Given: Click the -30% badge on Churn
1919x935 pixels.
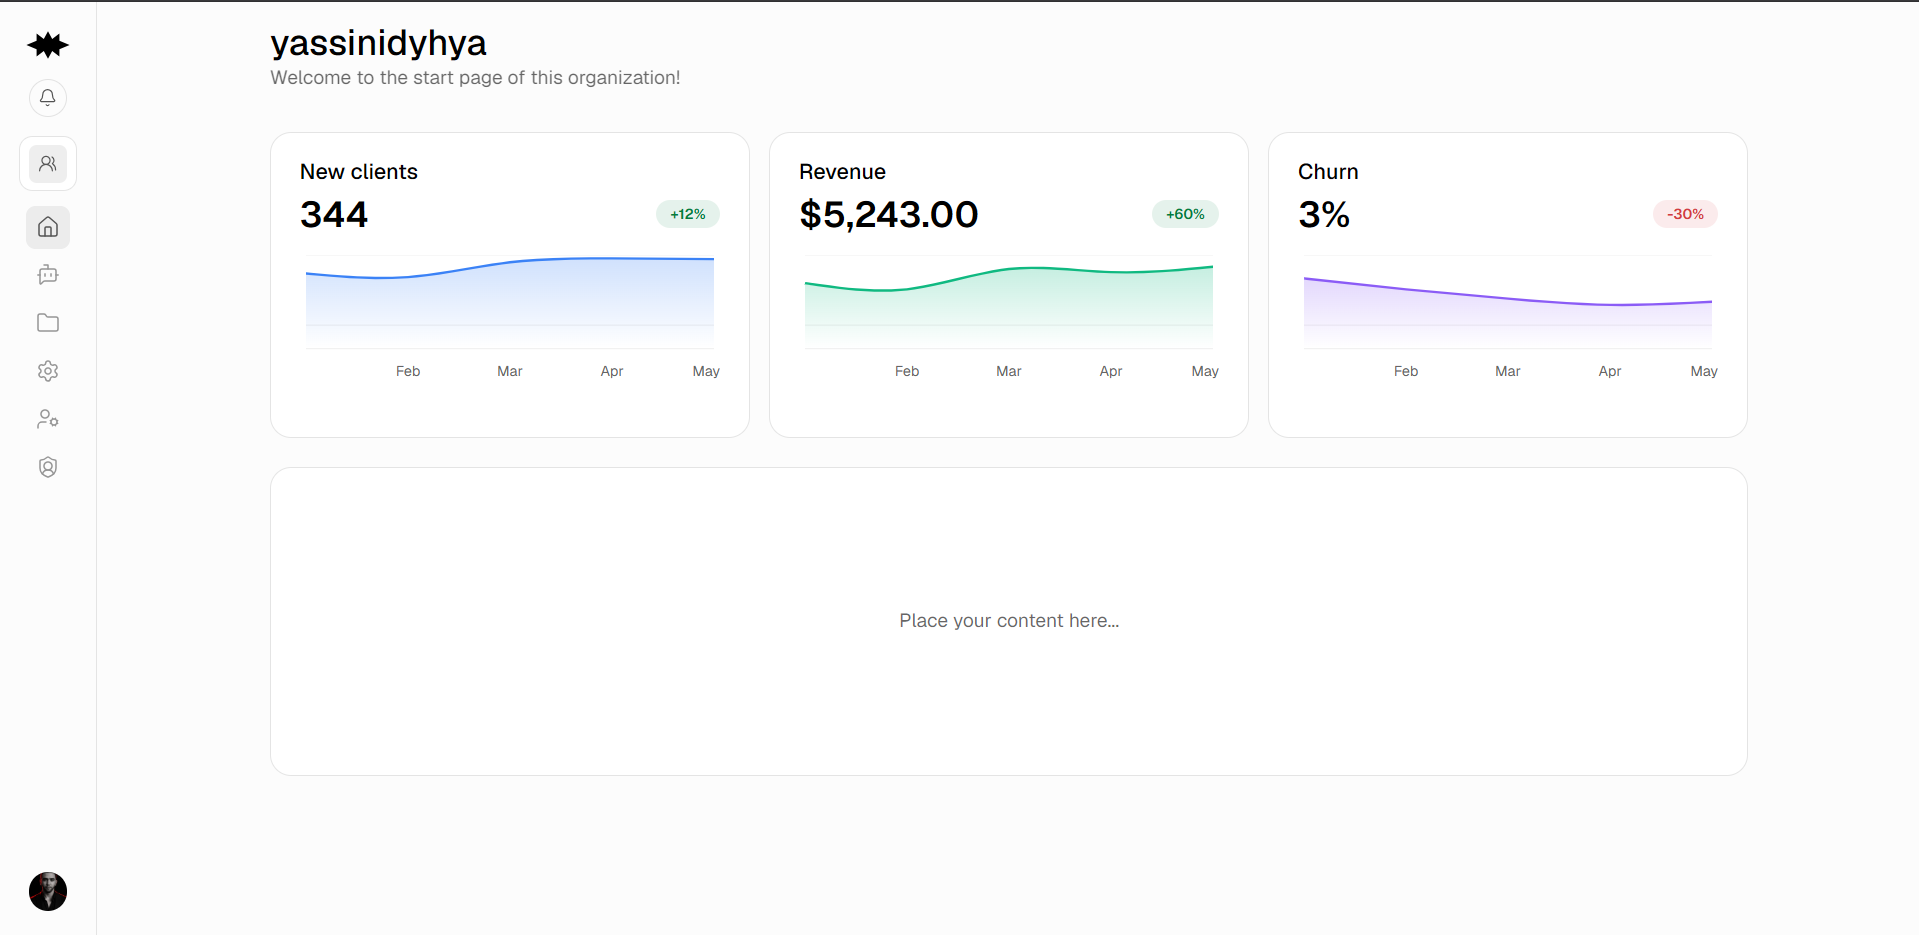Looking at the screenshot, I should point(1685,214).
